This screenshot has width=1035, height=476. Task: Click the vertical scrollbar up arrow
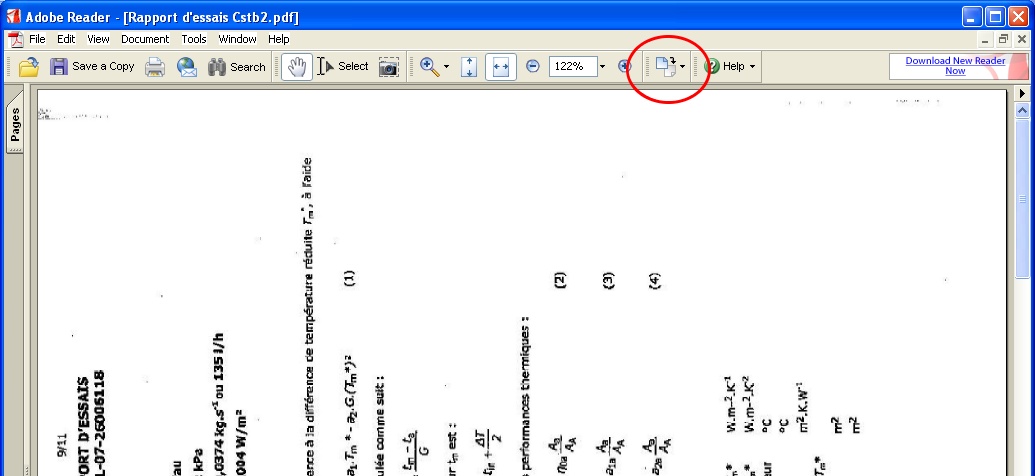[1022, 111]
